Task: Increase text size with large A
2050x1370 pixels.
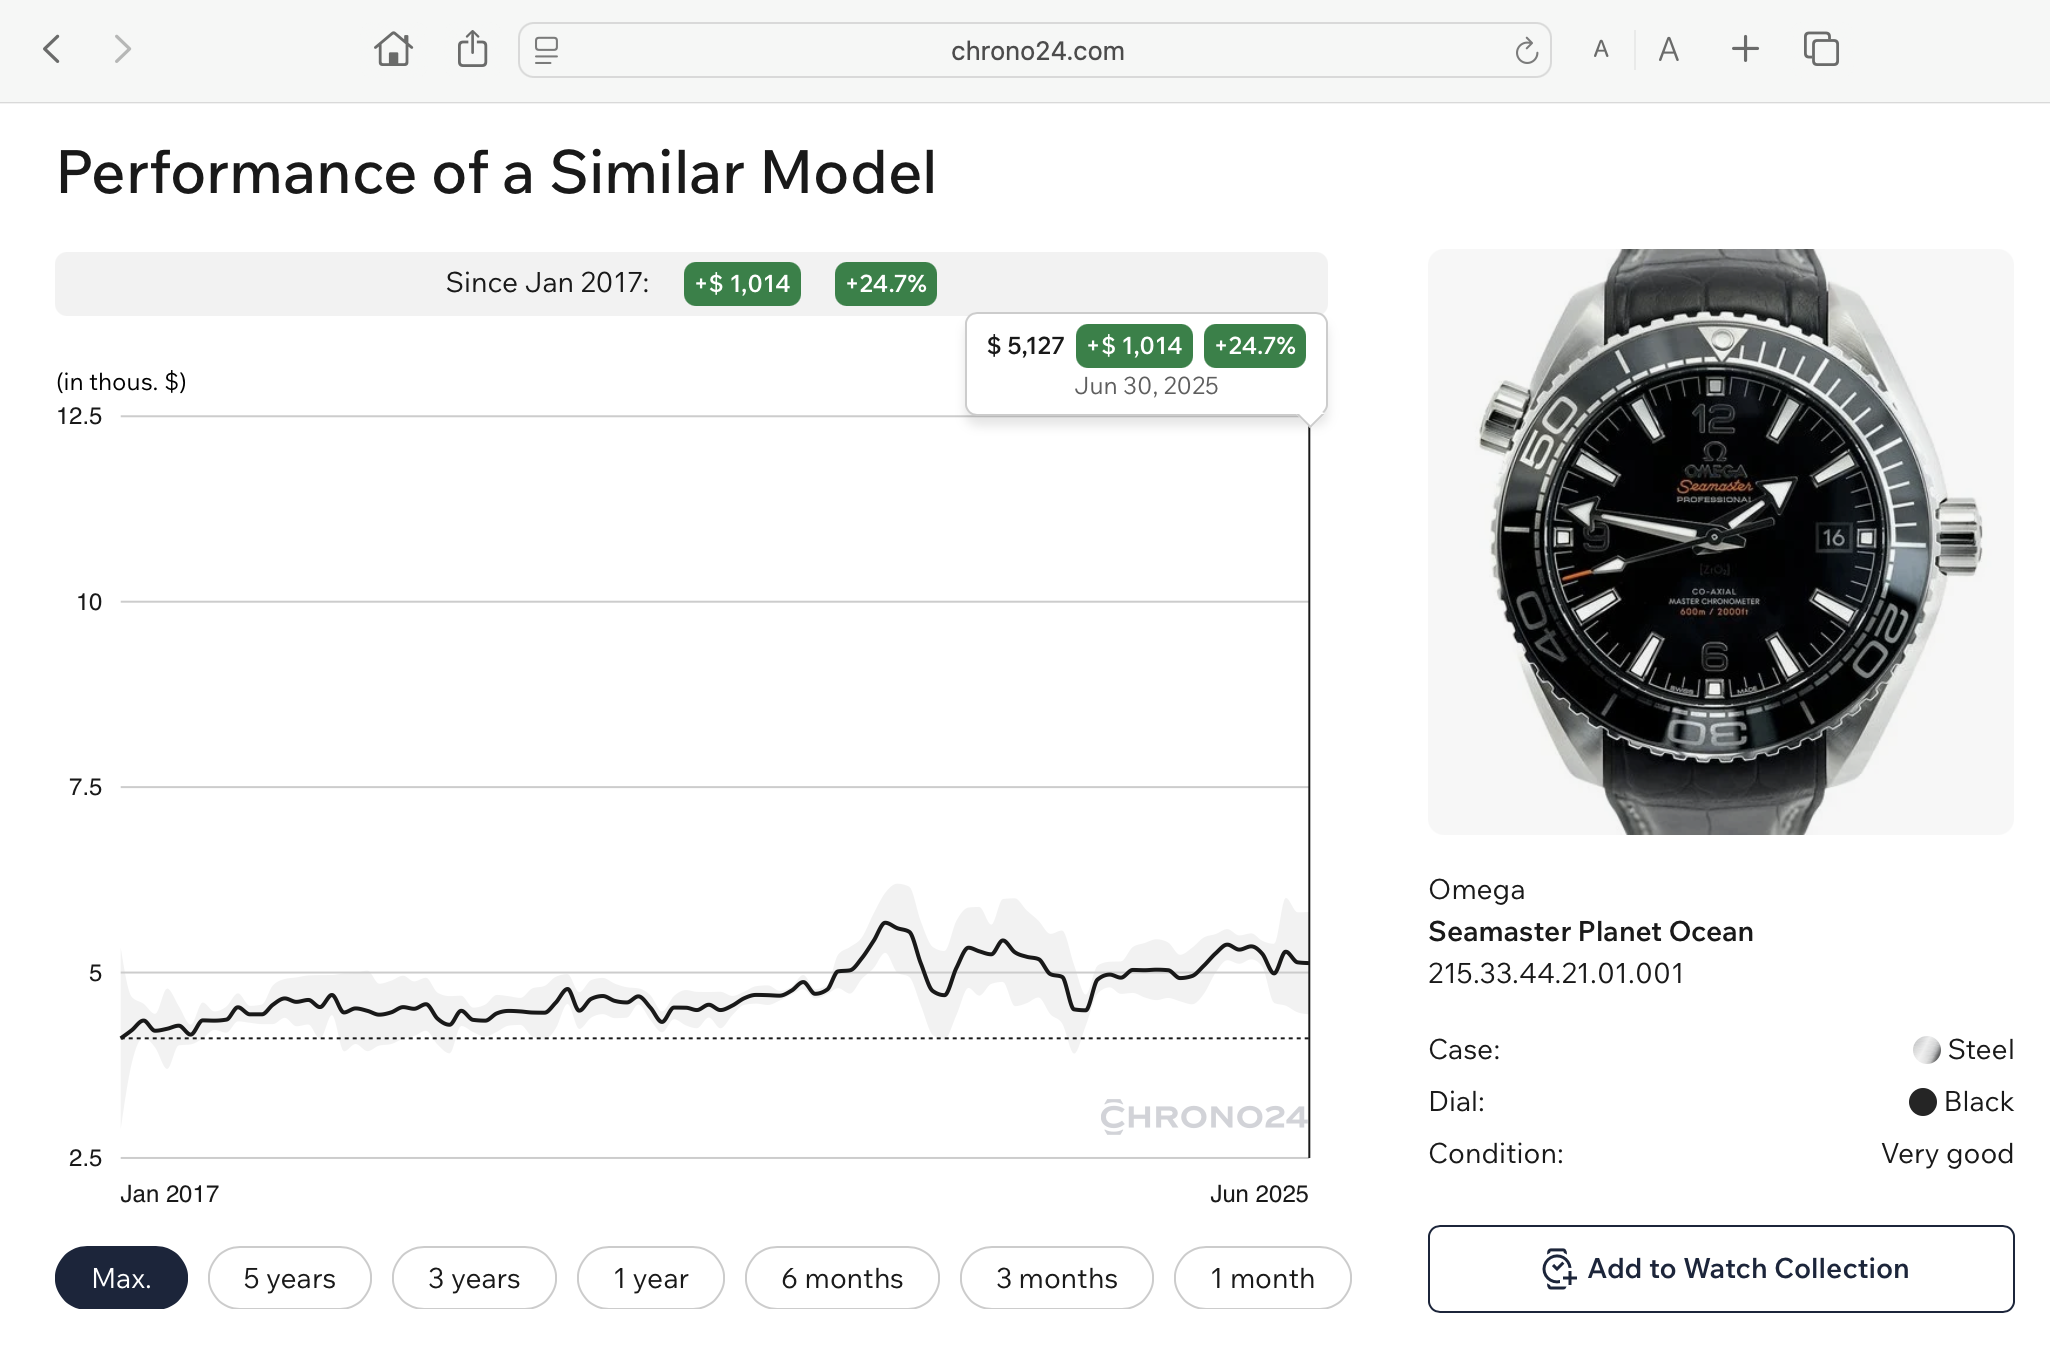Action: coord(1668,50)
